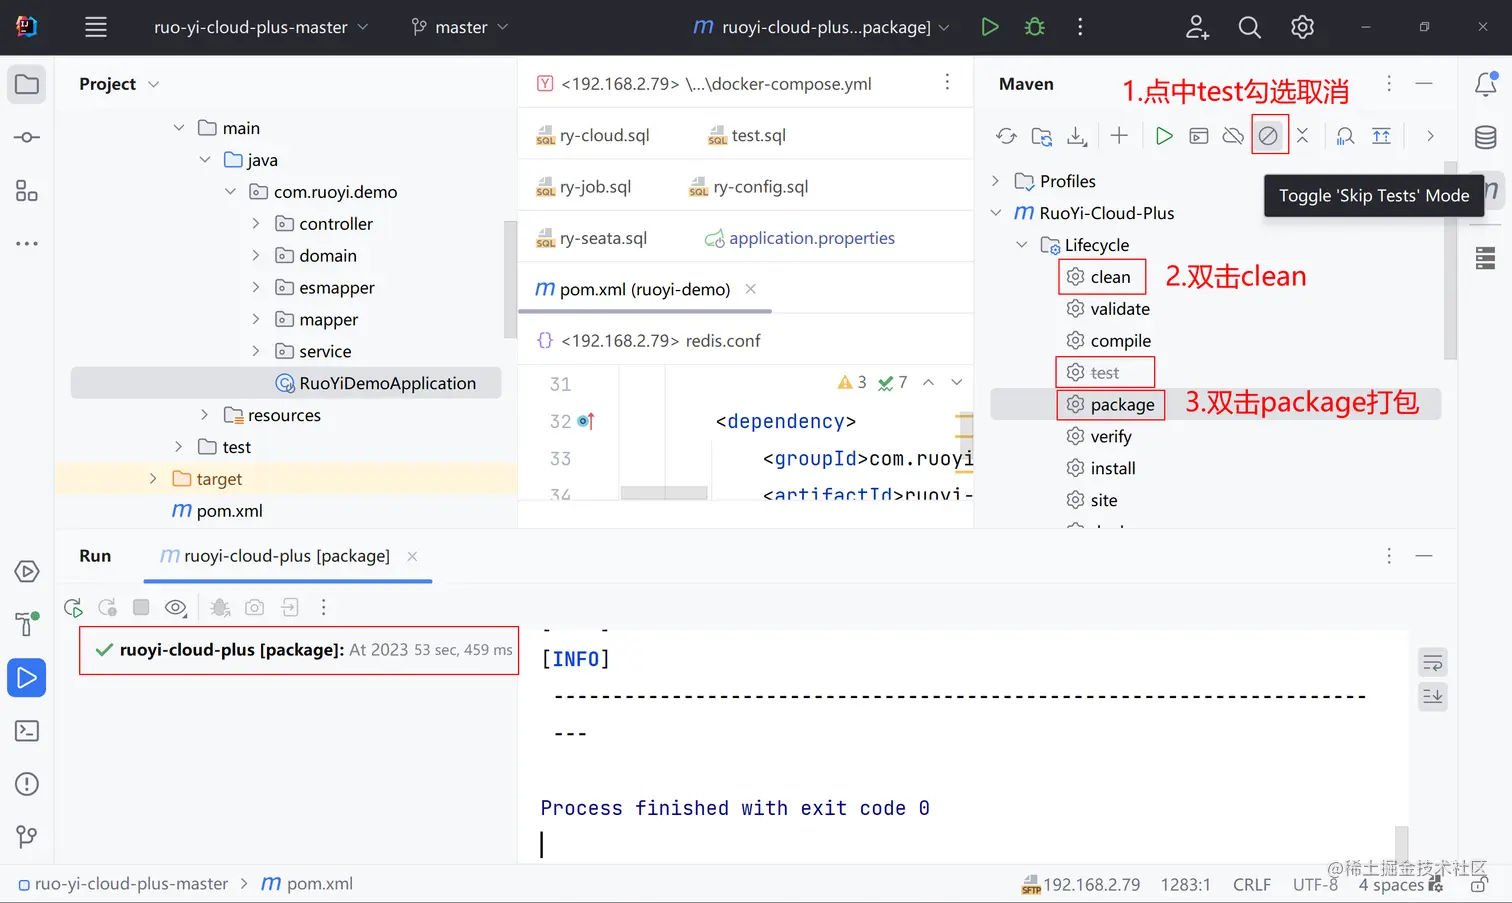Open the editor tabs more options menu

pyautogui.click(x=947, y=83)
